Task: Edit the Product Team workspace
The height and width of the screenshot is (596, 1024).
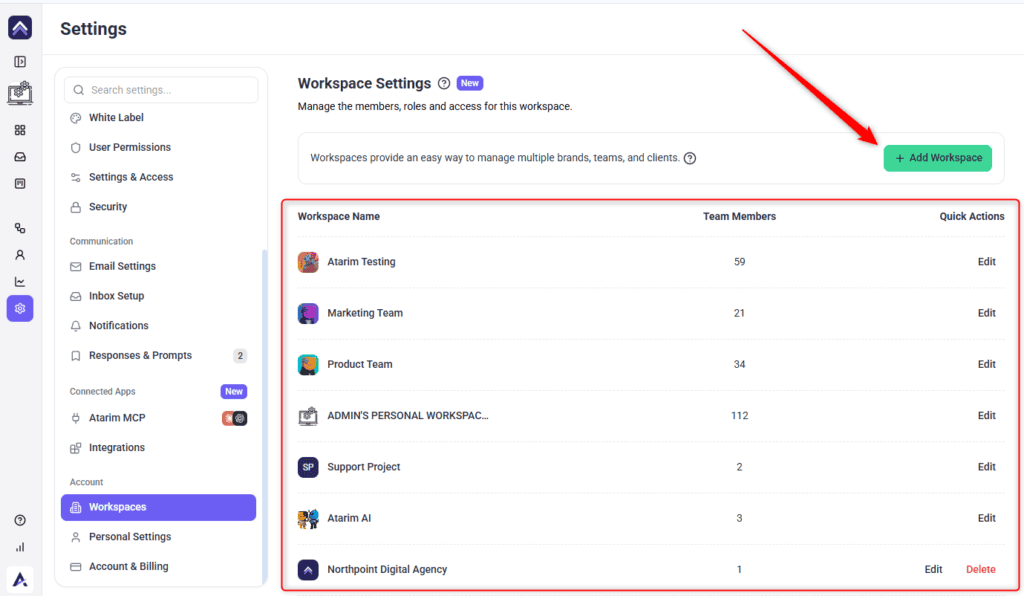Action: point(986,364)
